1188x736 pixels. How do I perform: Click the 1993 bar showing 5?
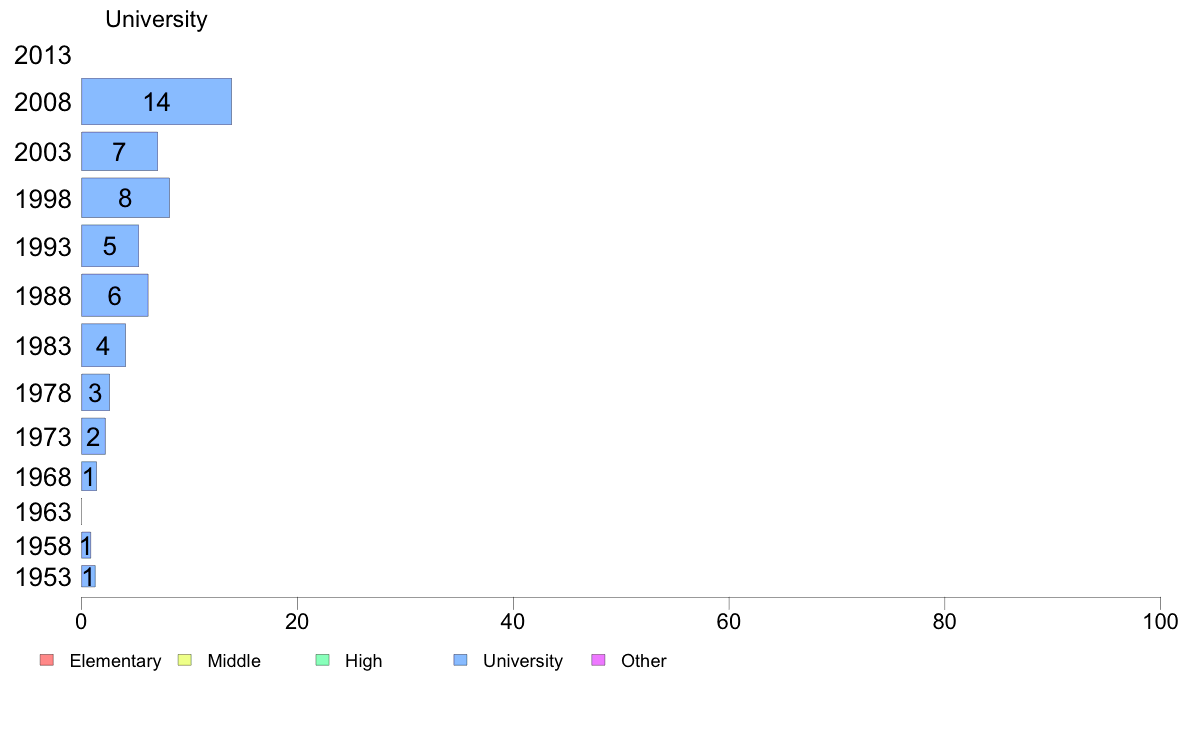point(110,246)
